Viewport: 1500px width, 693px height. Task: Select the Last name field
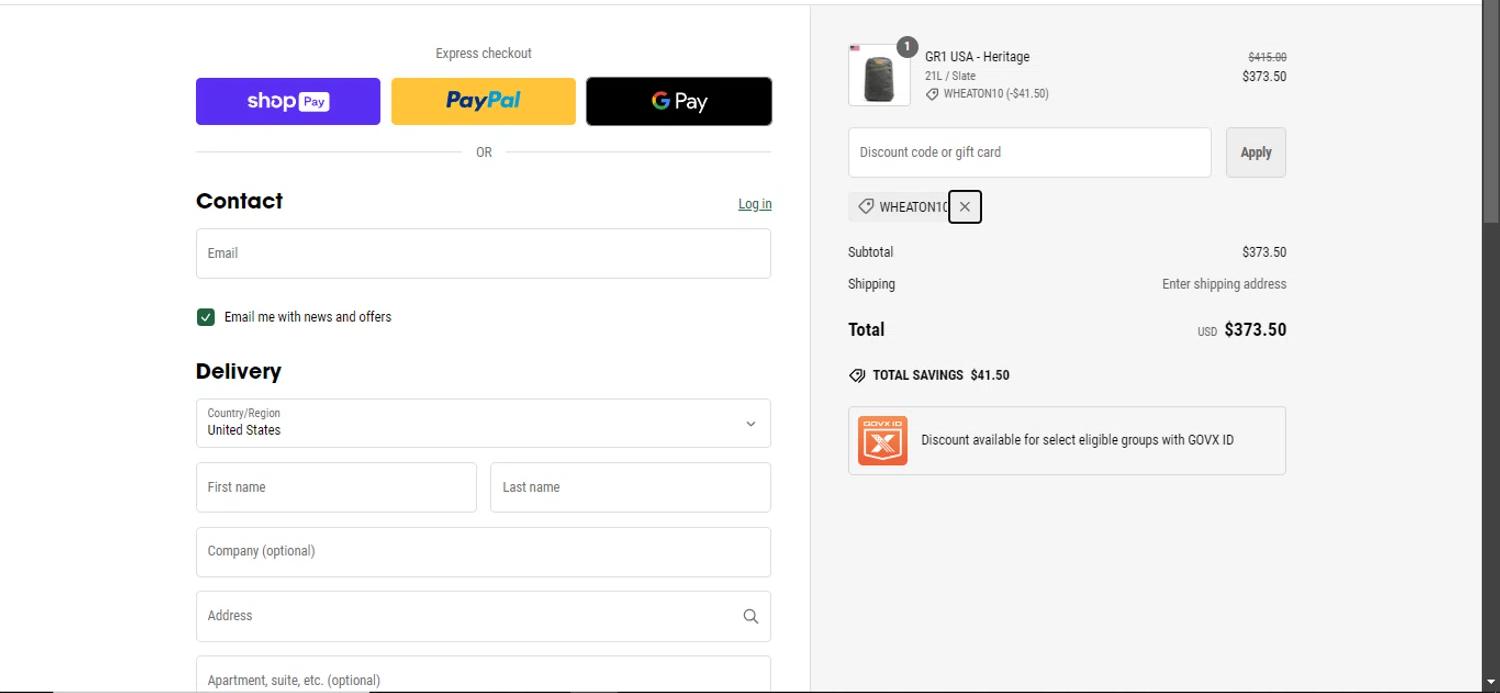point(630,487)
